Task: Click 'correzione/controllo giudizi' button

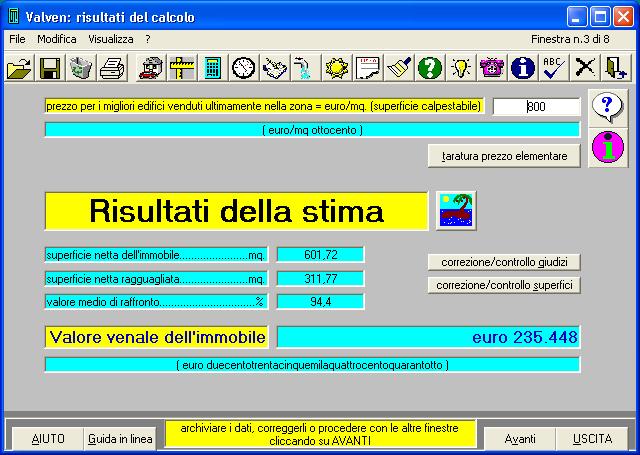Action: pos(504,262)
